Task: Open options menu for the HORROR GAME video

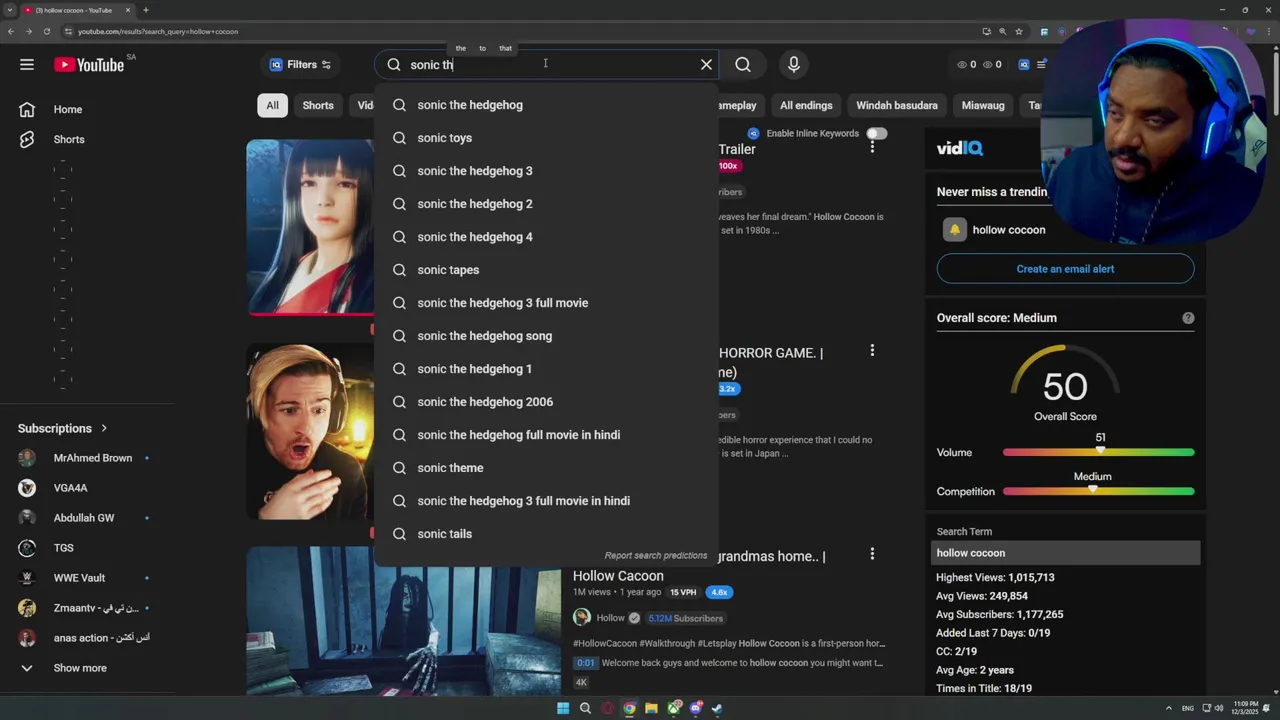Action: (x=872, y=350)
